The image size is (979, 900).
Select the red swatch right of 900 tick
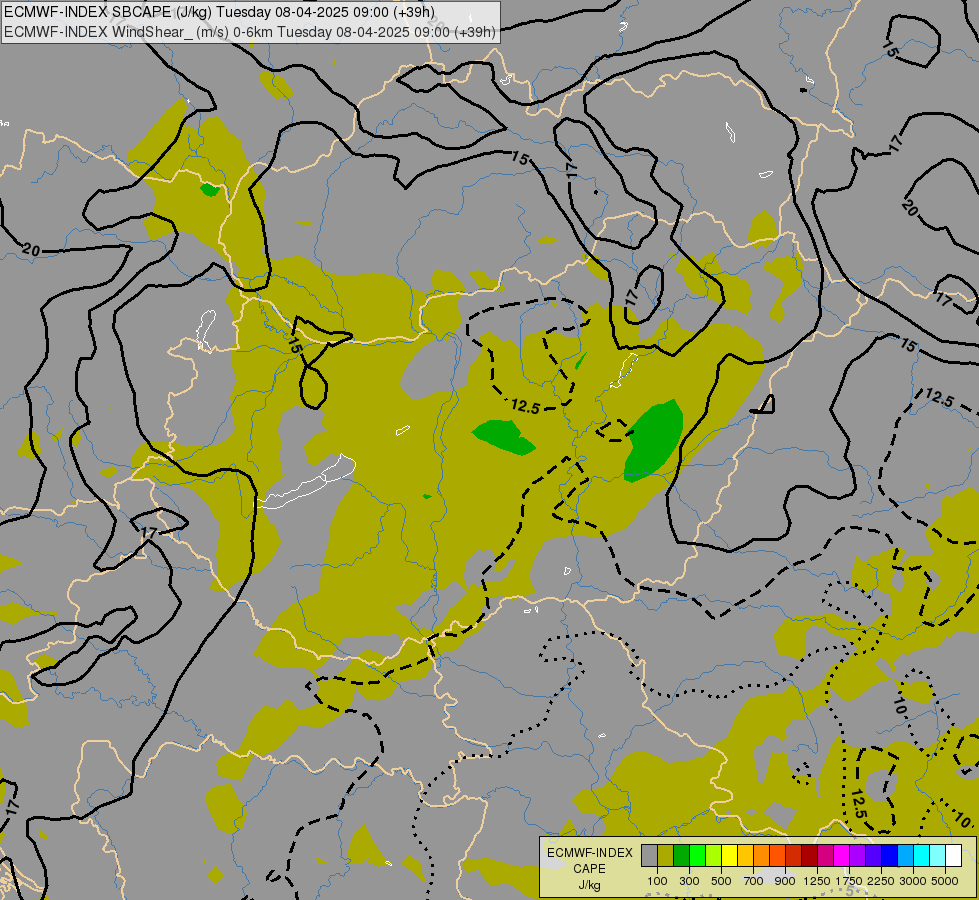[793, 855]
